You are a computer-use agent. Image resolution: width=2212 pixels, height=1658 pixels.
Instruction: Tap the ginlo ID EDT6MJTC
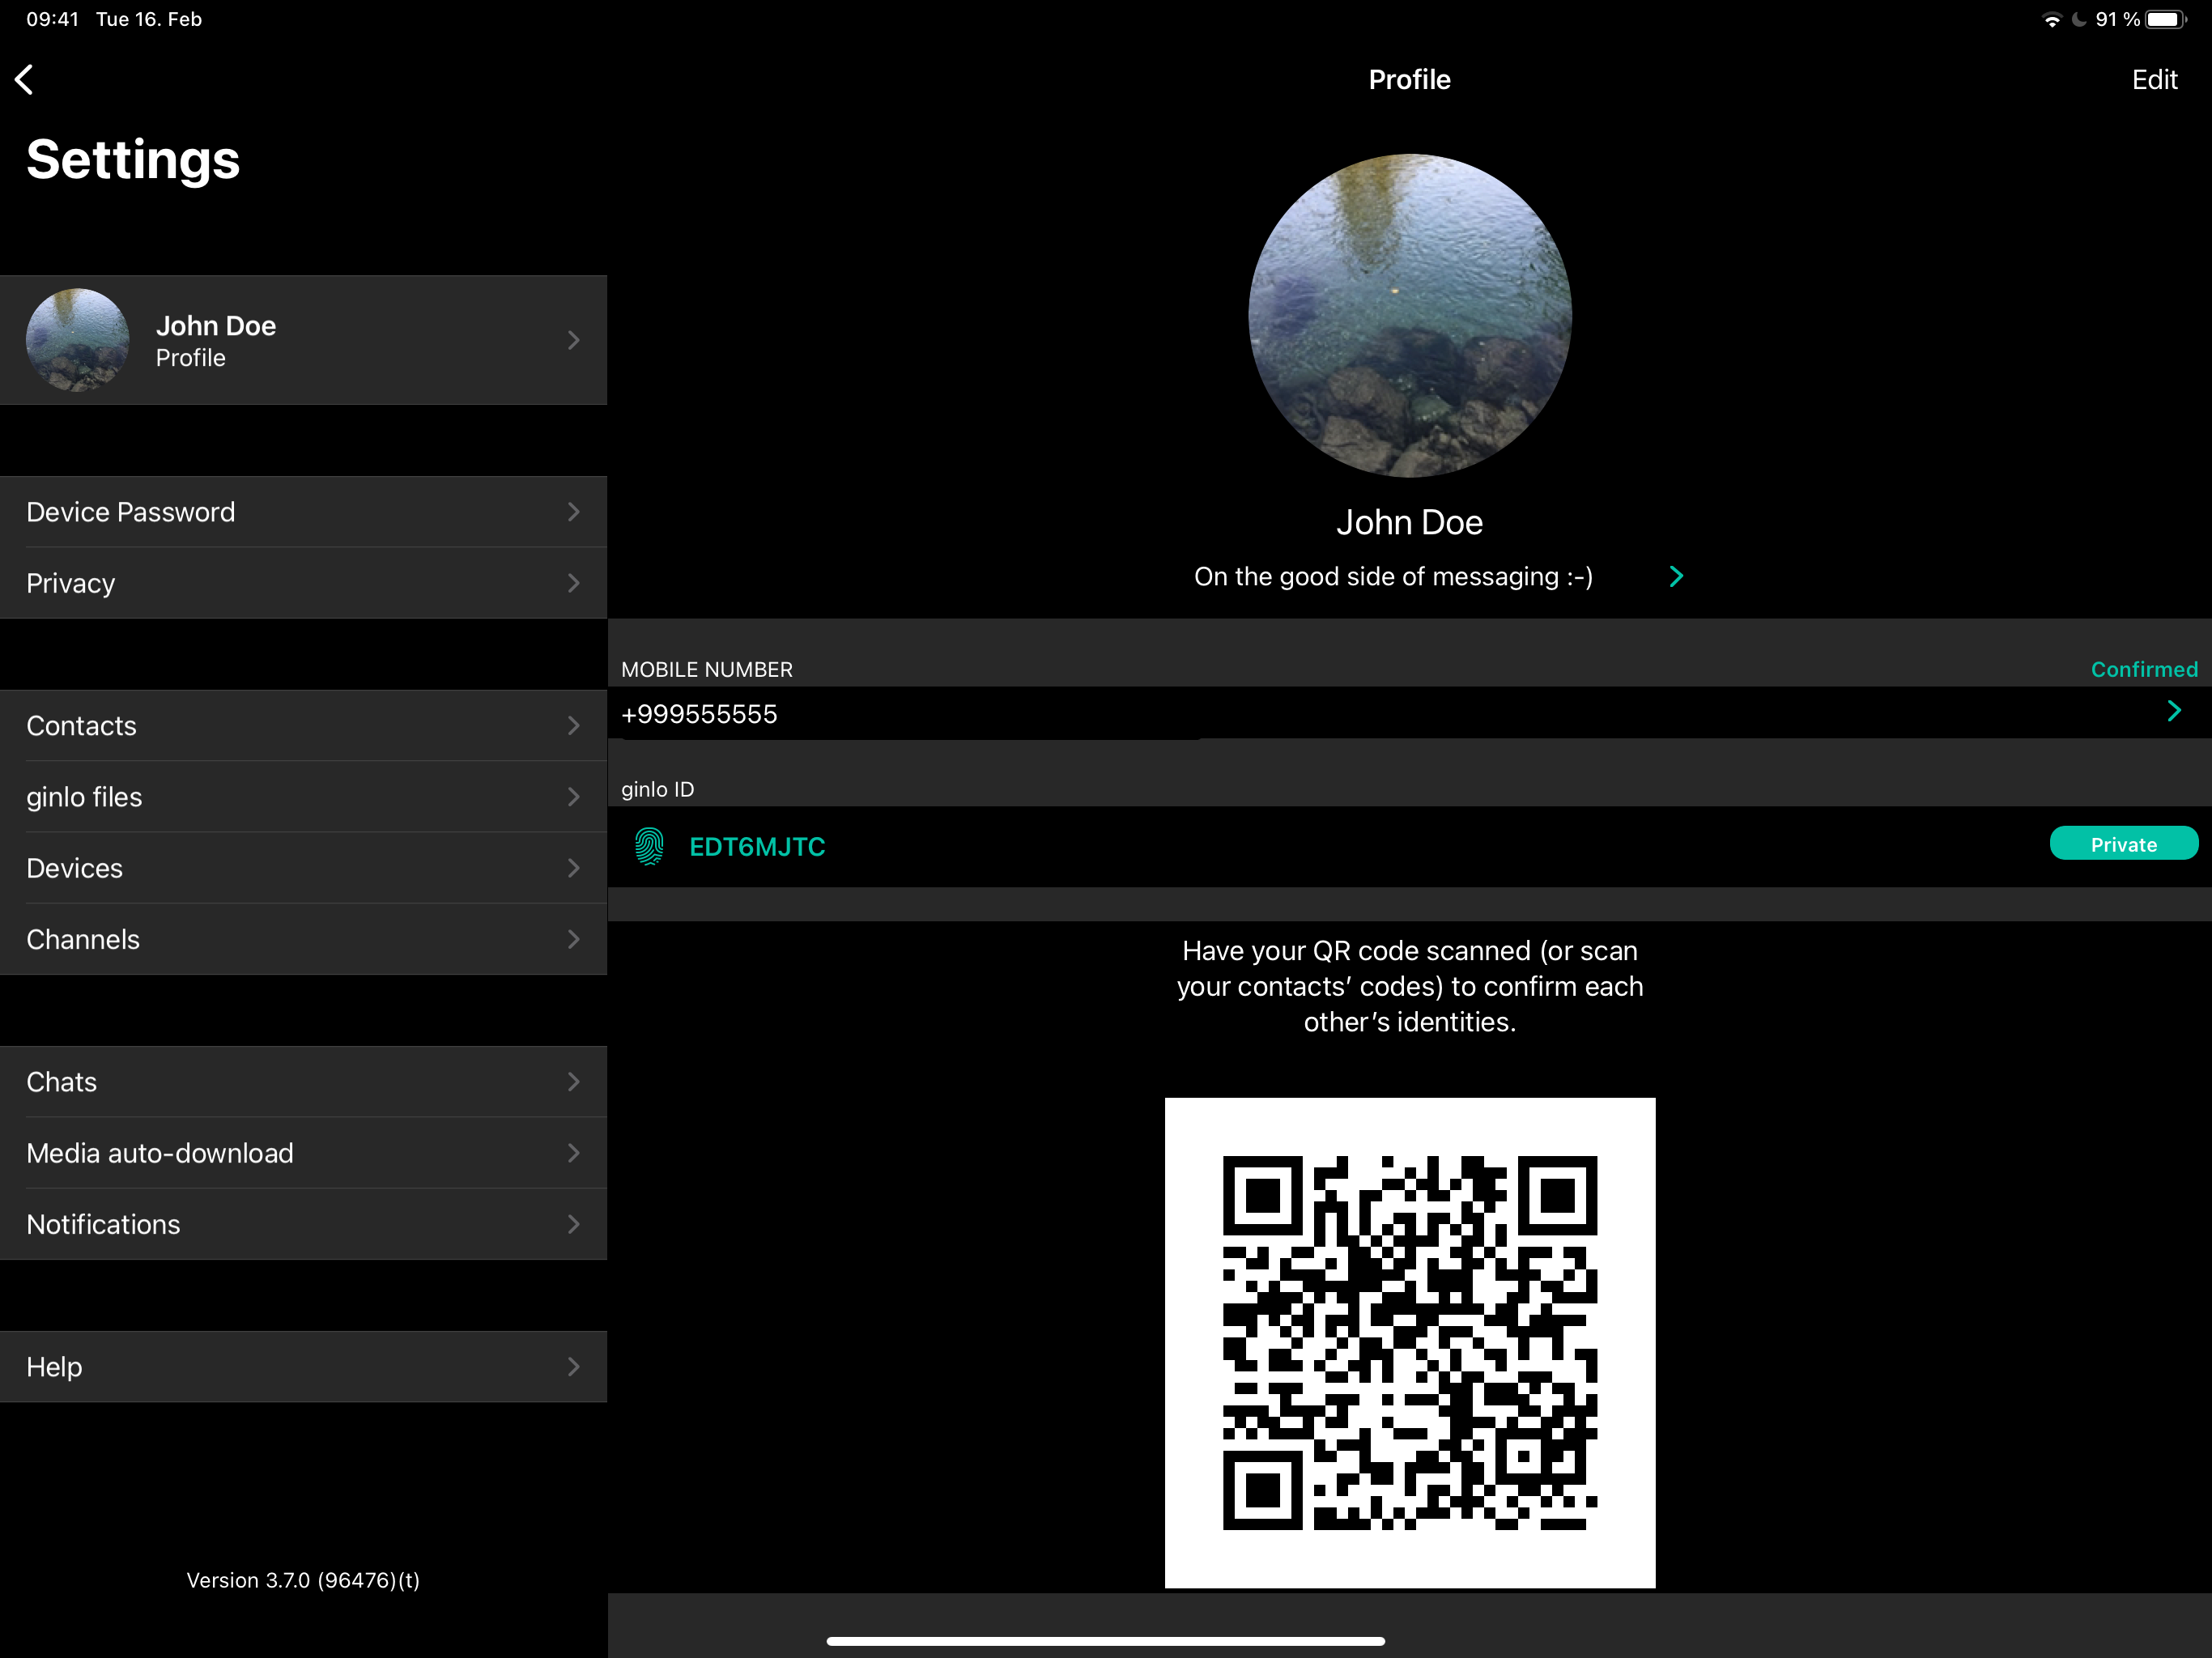pos(757,847)
